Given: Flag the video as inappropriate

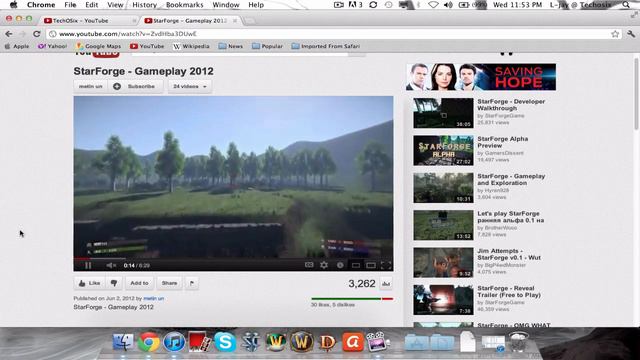Looking at the screenshot, I should pyautogui.click(x=192, y=283).
